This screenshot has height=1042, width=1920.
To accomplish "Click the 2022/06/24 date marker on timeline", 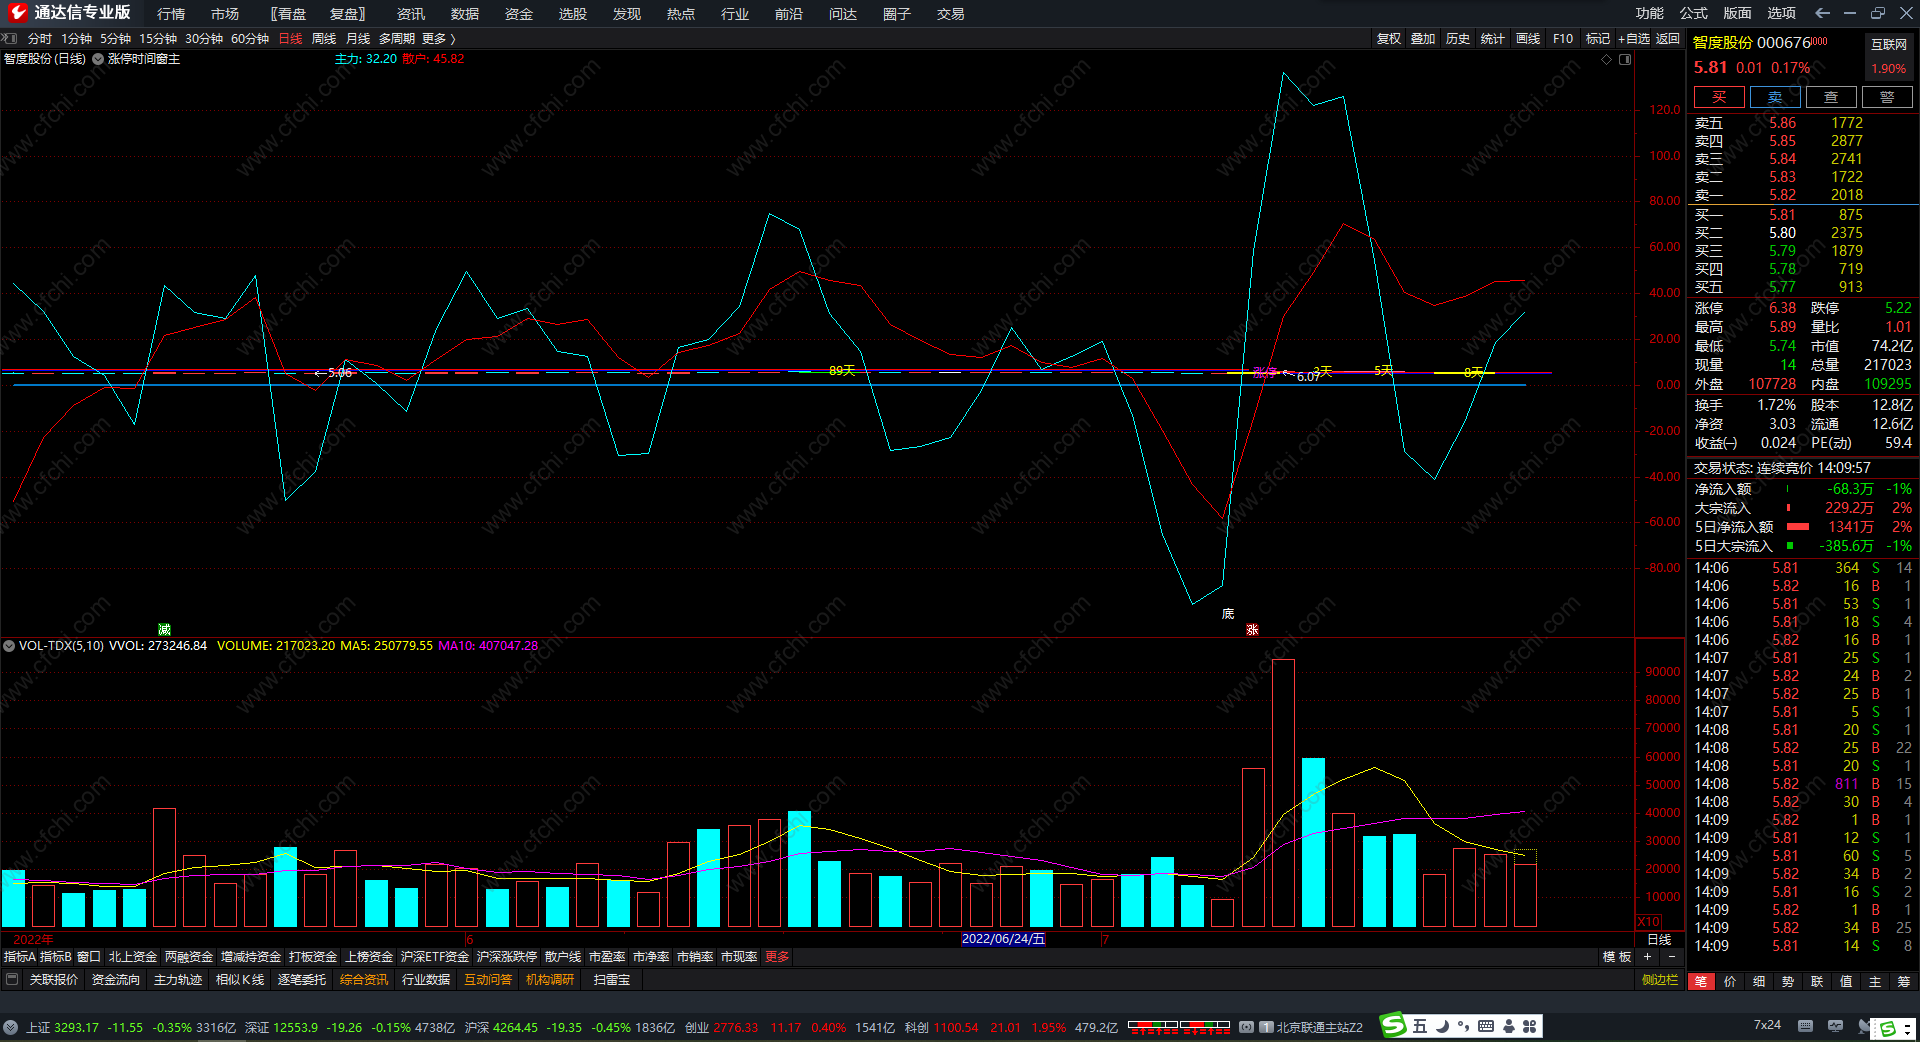I will (1002, 939).
